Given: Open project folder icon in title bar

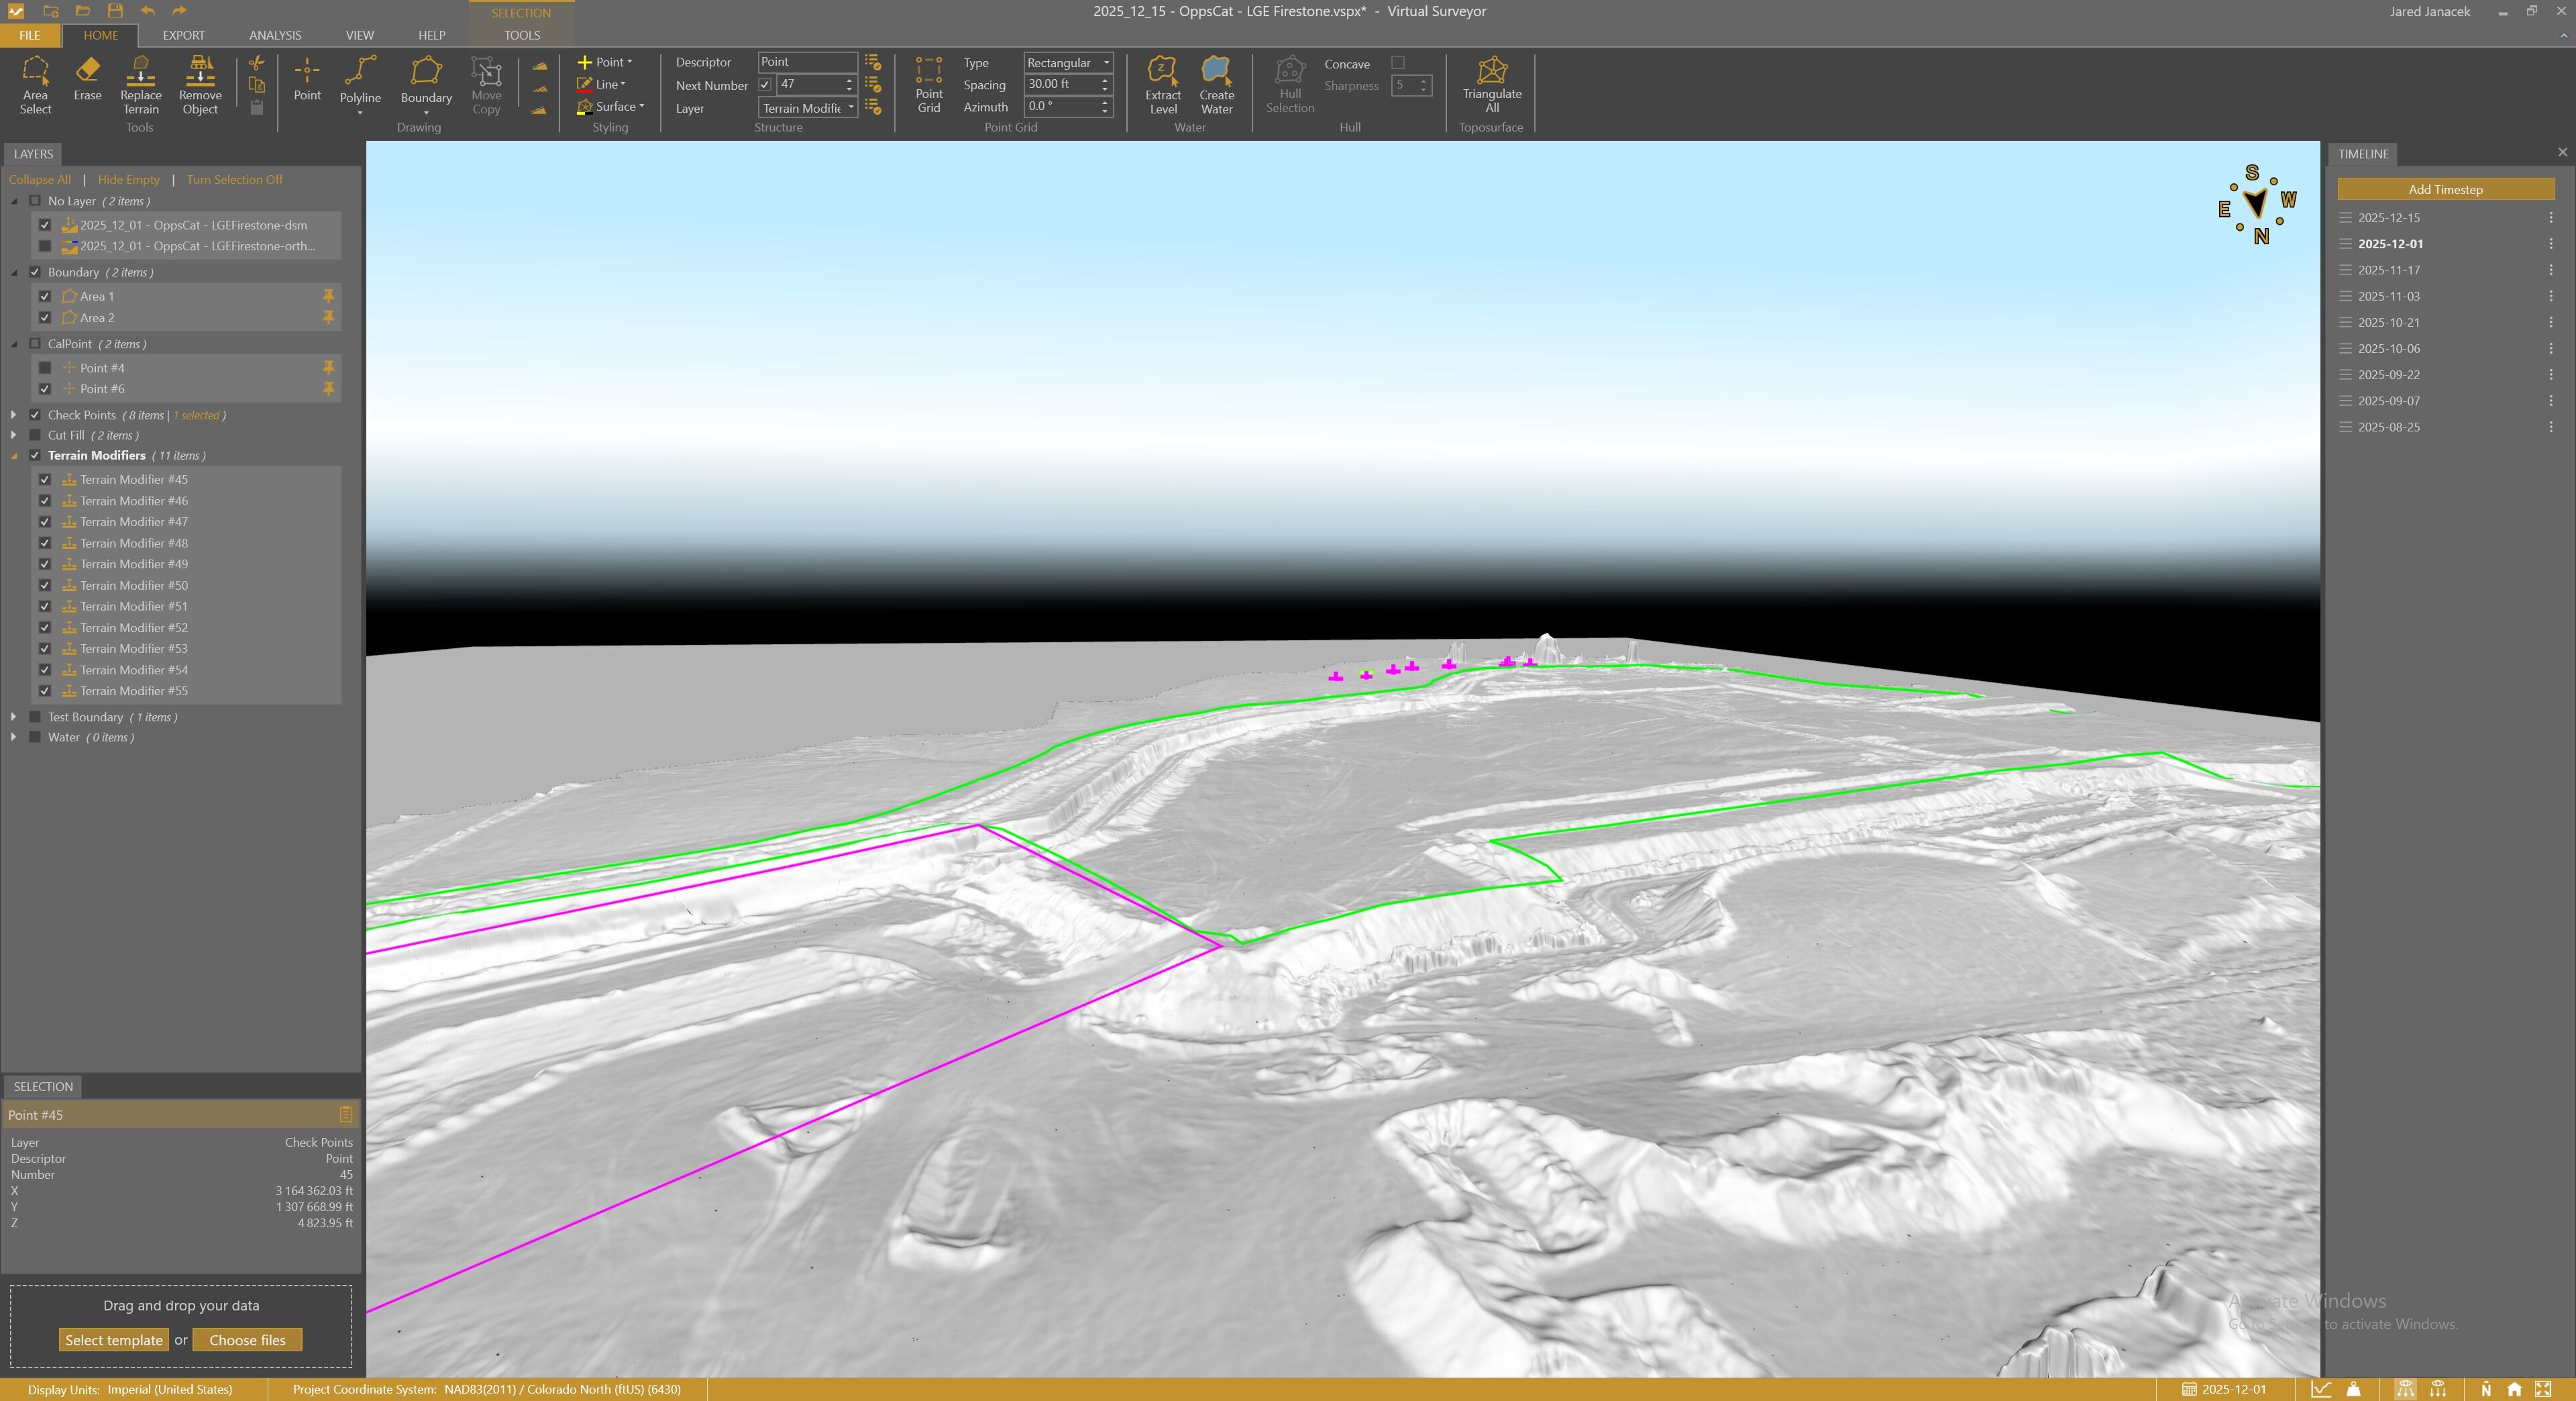Looking at the screenshot, I should [83, 11].
